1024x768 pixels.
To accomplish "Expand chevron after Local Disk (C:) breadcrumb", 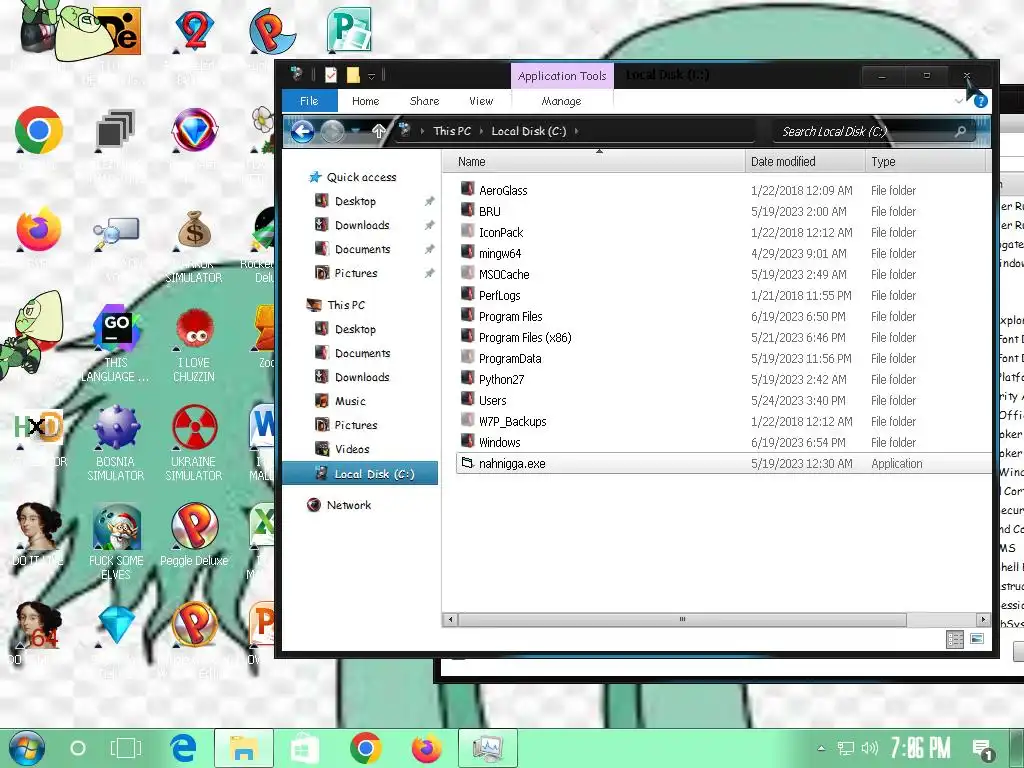I will (576, 131).
